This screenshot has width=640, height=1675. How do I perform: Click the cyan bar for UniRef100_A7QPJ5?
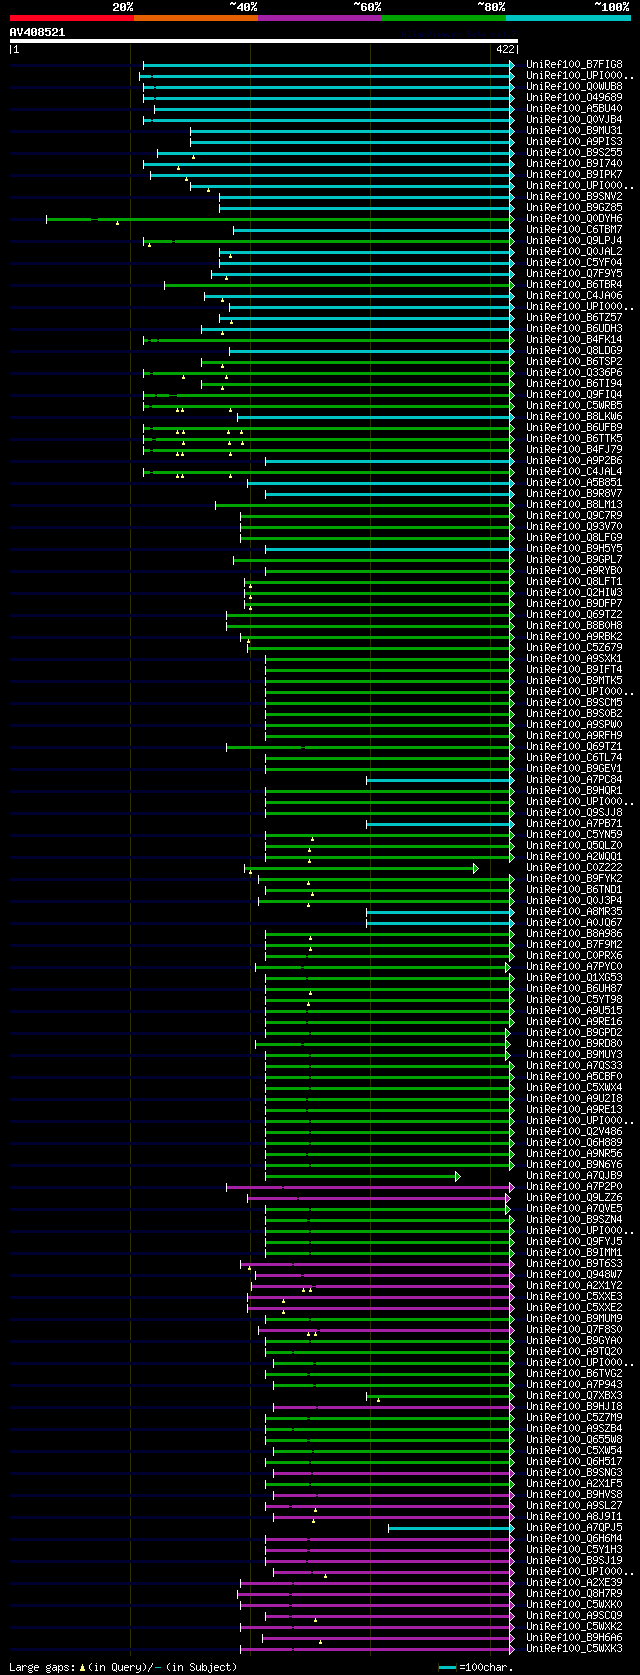pyautogui.click(x=450, y=1528)
